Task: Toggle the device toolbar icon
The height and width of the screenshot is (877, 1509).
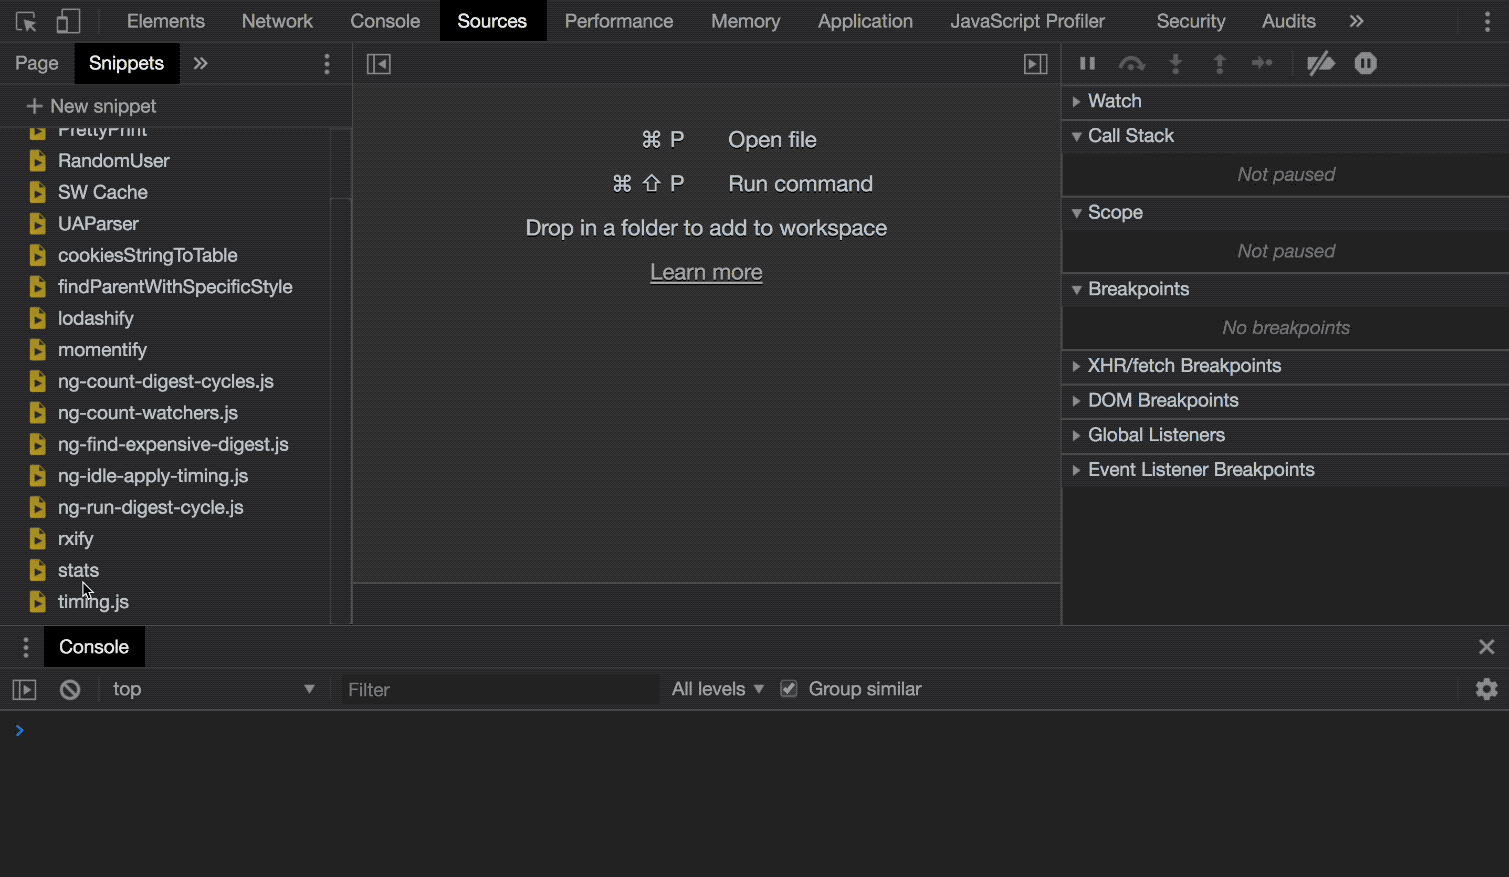Action: 67,21
